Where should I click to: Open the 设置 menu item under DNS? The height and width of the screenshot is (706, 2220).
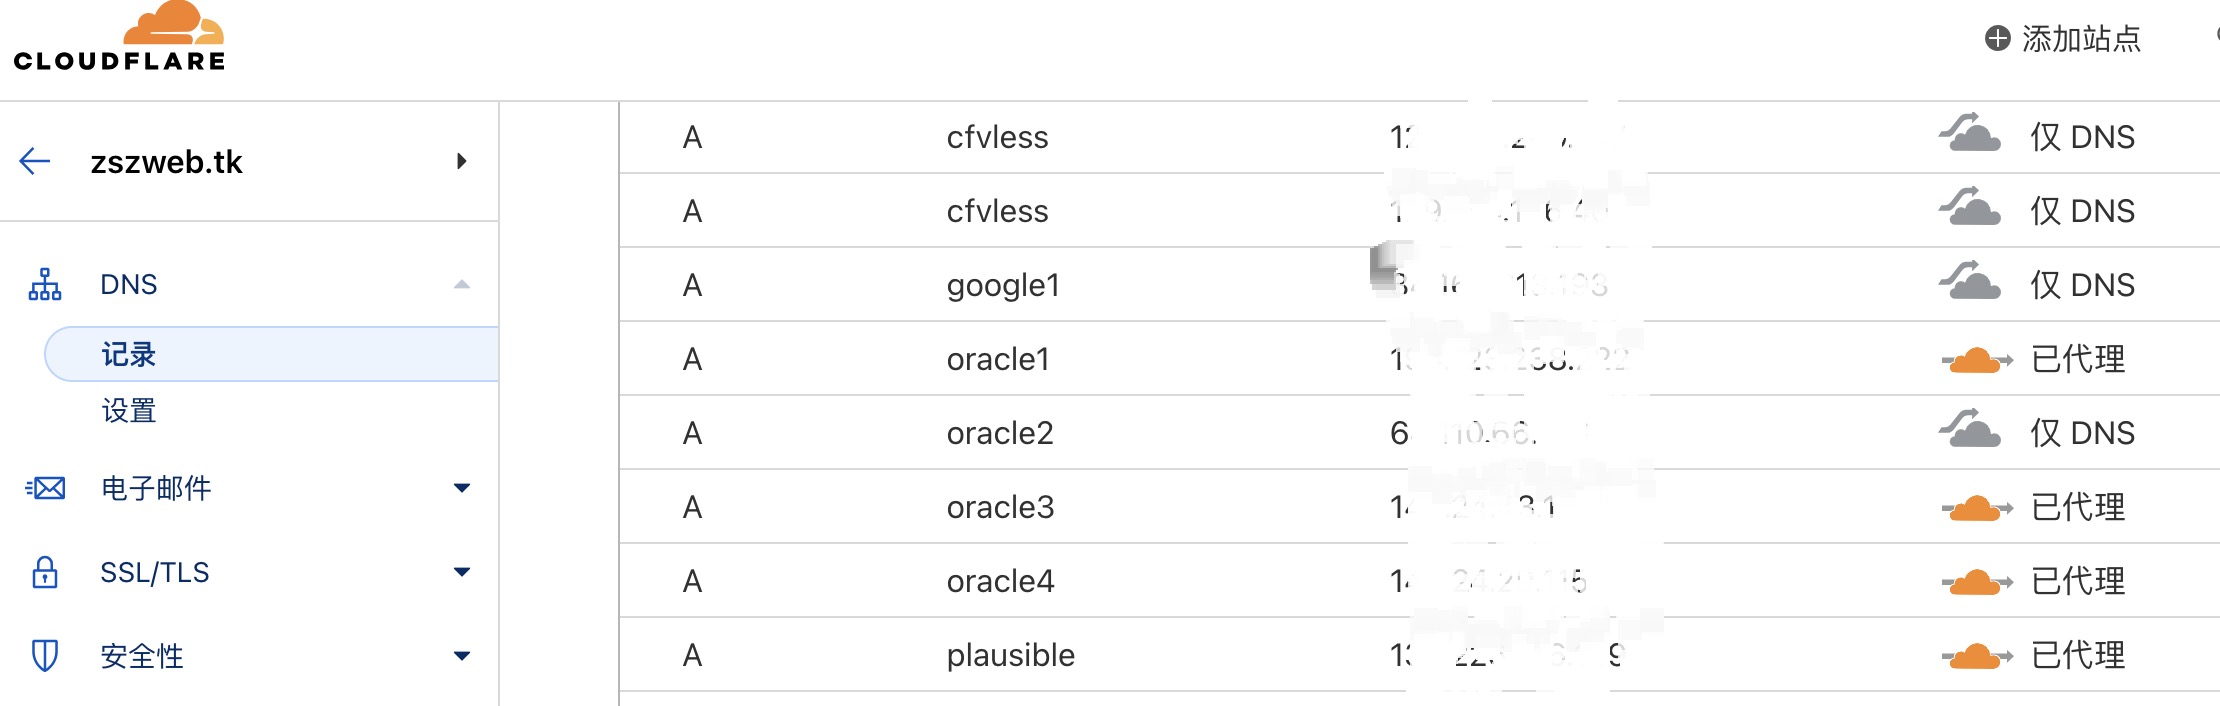pyautogui.click(x=129, y=411)
